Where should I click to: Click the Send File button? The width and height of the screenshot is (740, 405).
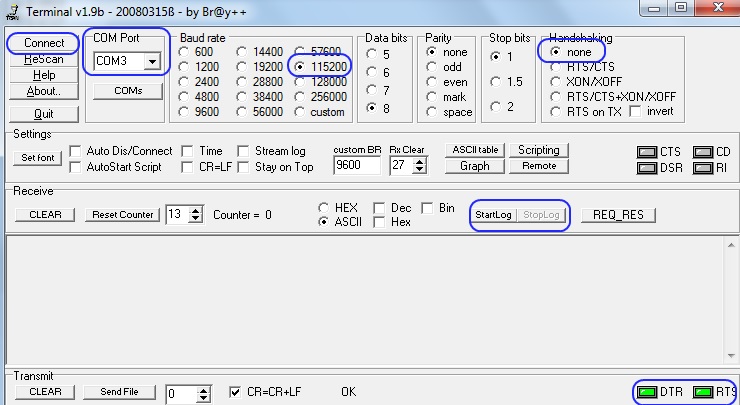click(x=118, y=392)
